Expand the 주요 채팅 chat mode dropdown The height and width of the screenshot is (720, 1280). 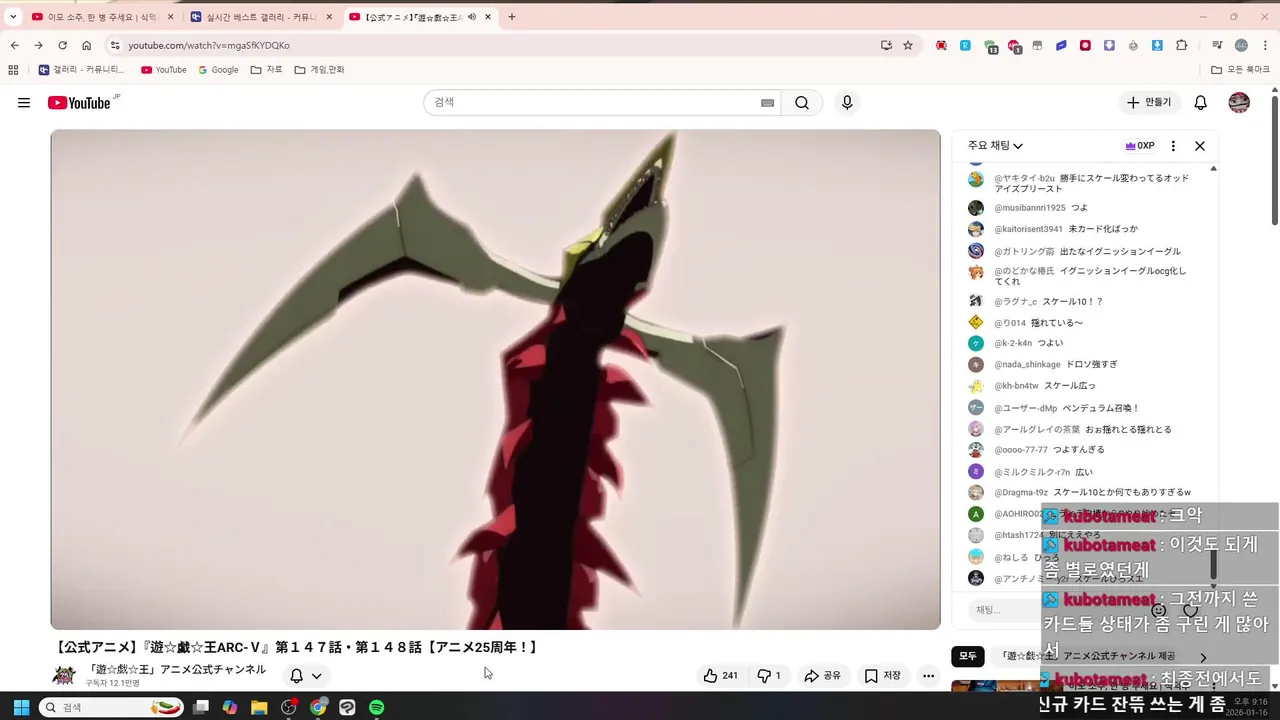pos(995,146)
